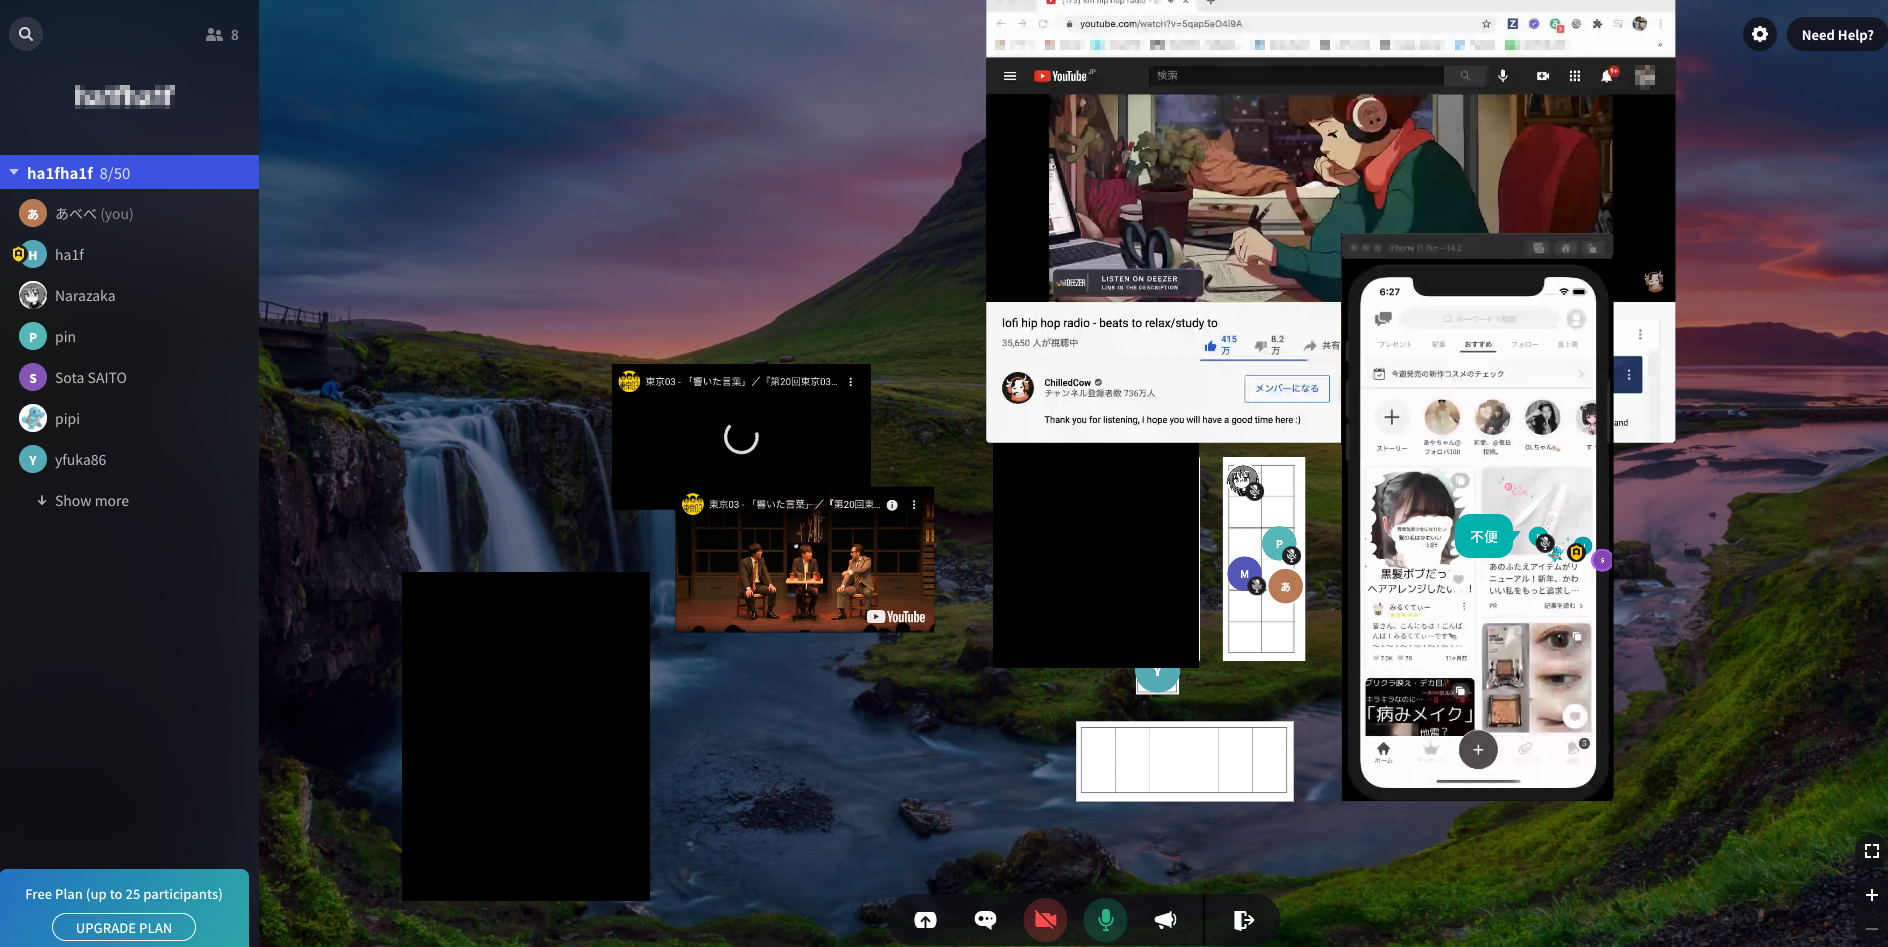Click the メンバーになる membership button
The width and height of the screenshot is (1888, 947).
coord(1287,388)
